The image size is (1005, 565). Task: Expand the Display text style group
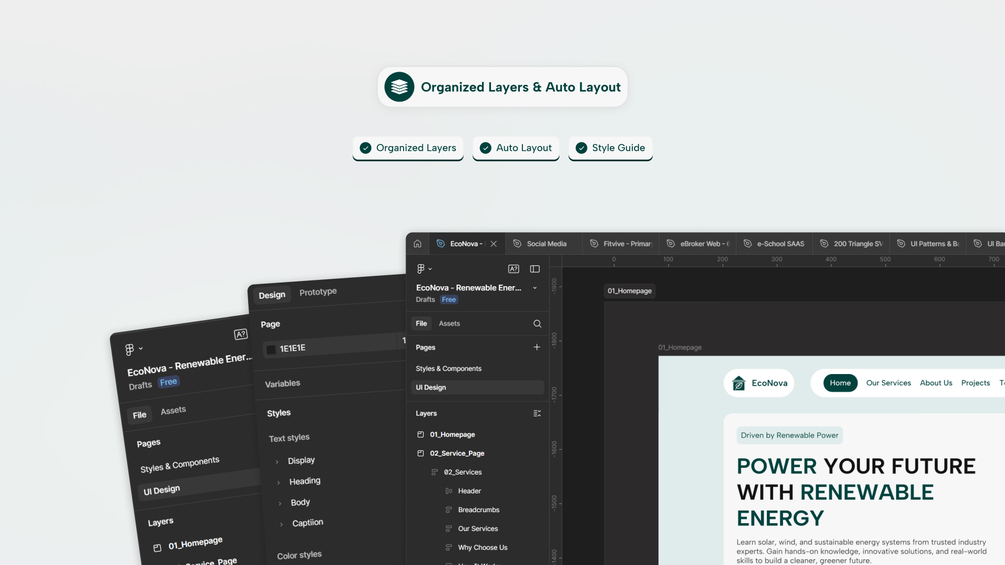click(x=277, y=461)
